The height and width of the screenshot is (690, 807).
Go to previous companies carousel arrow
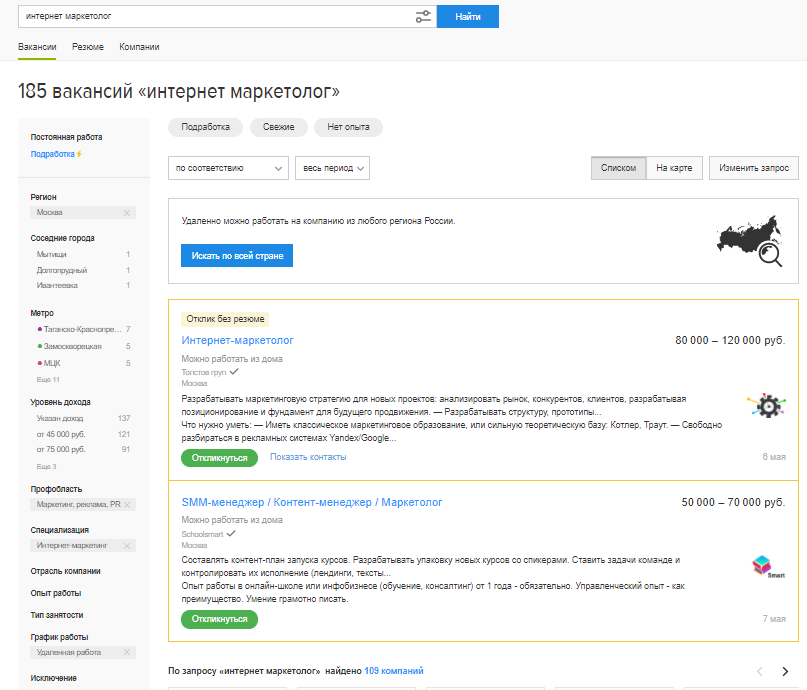click(760, 671)
